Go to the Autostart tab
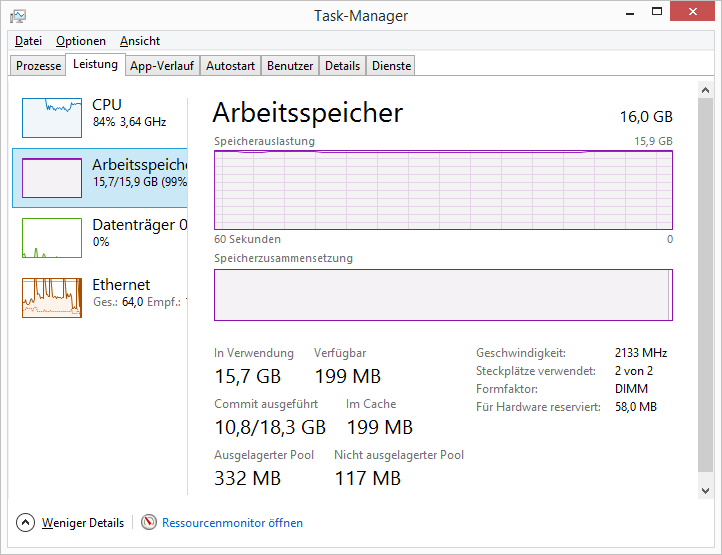This screenshot has width=722, height=555. tap(230, 66)
